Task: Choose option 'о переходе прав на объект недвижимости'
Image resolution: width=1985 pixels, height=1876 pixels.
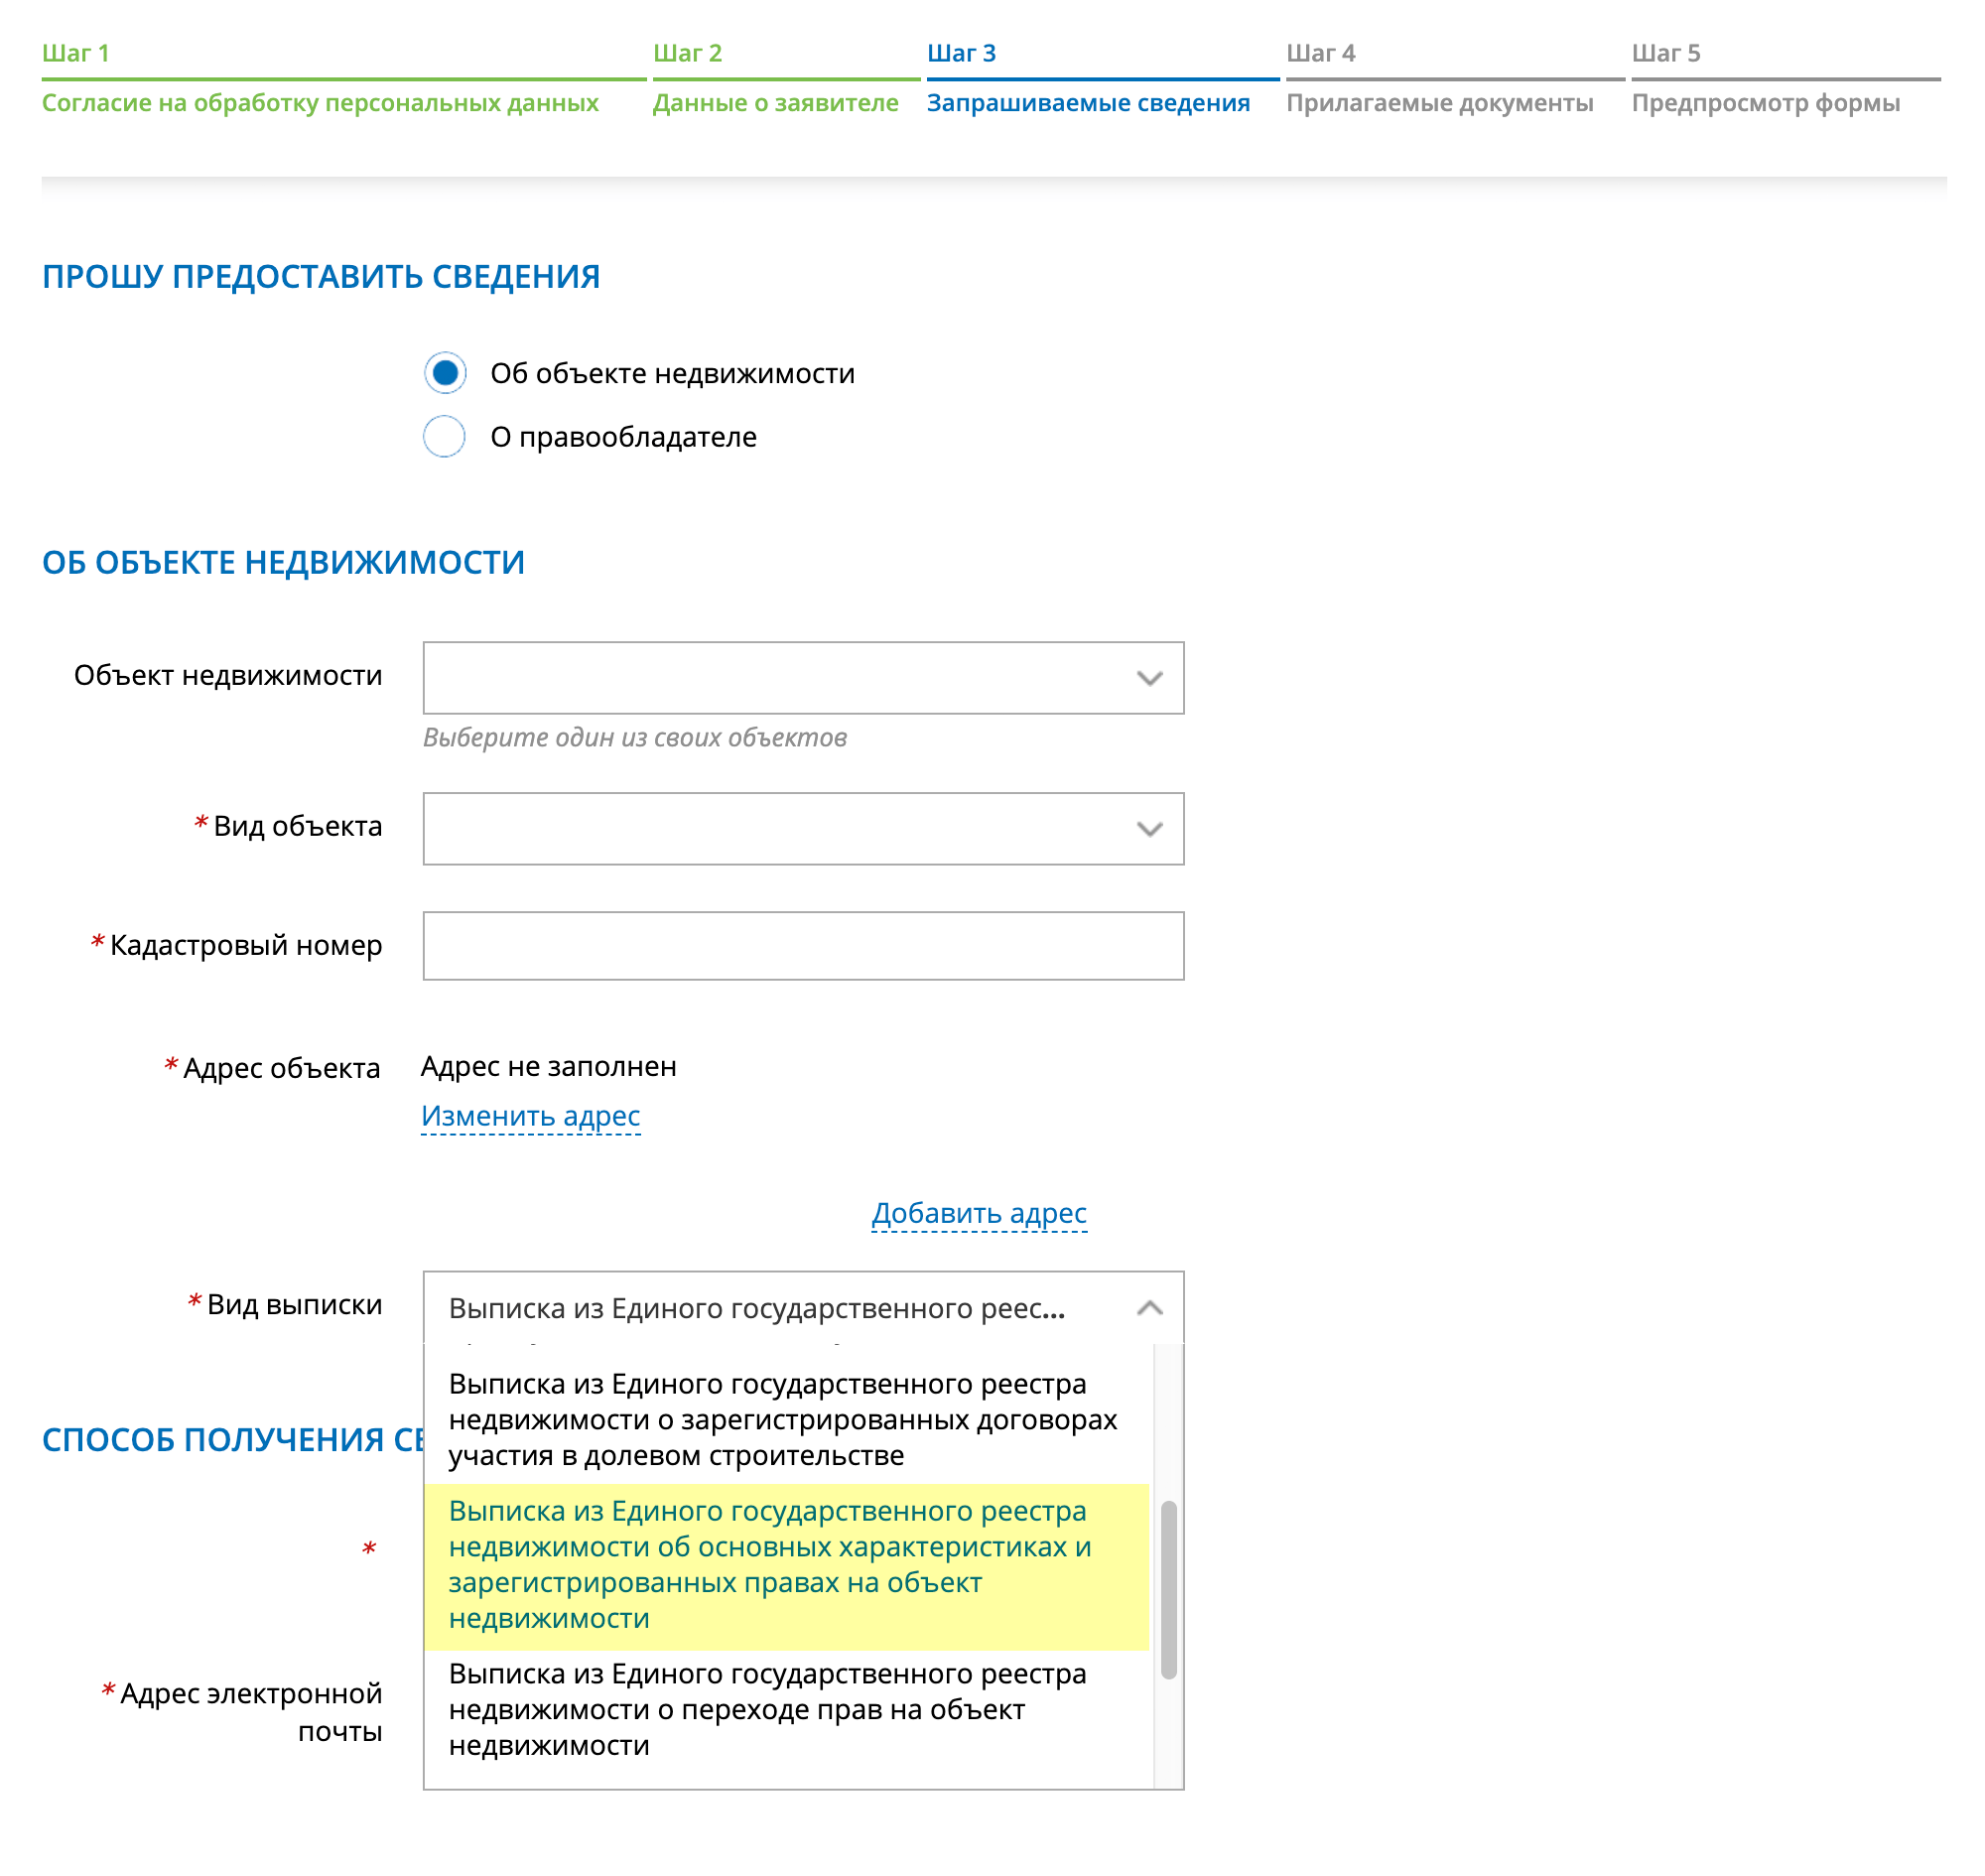Action: [x=787, y=1710]
